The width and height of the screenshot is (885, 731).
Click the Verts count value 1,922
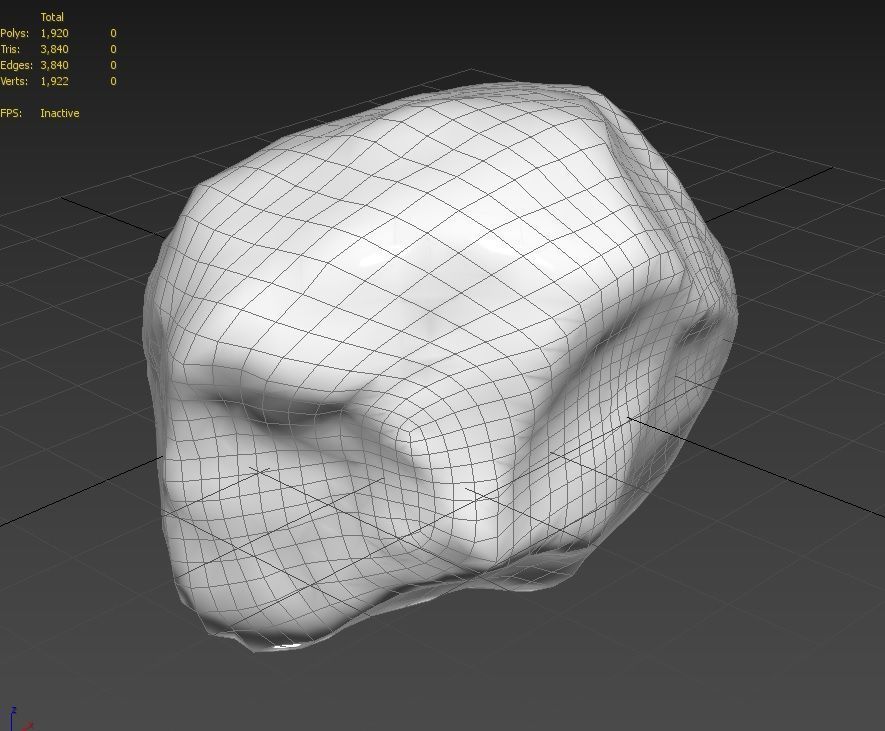coord(54,81)
